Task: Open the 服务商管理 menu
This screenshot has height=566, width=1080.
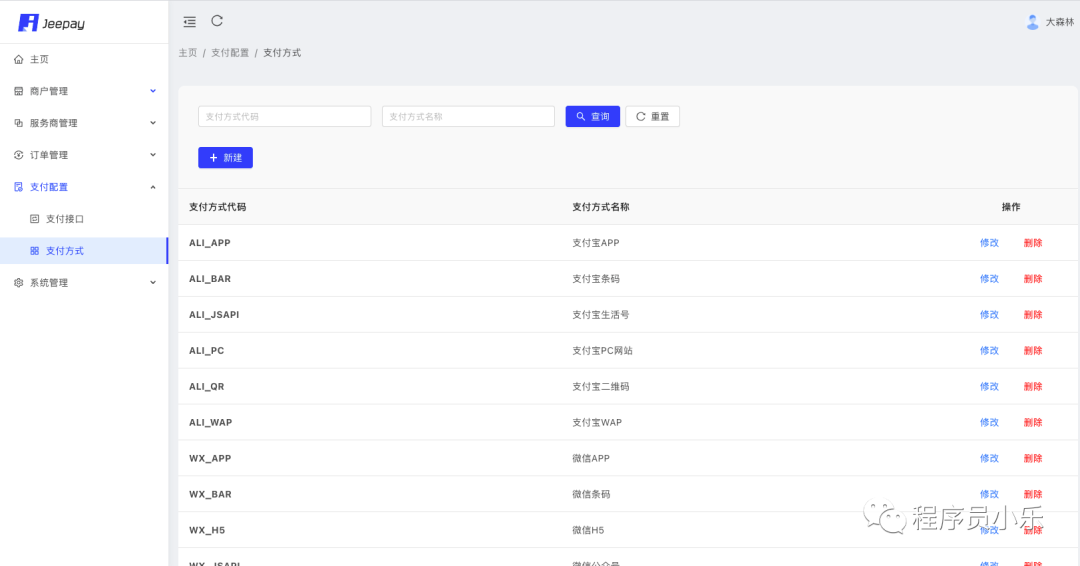Action: (84, 123)
